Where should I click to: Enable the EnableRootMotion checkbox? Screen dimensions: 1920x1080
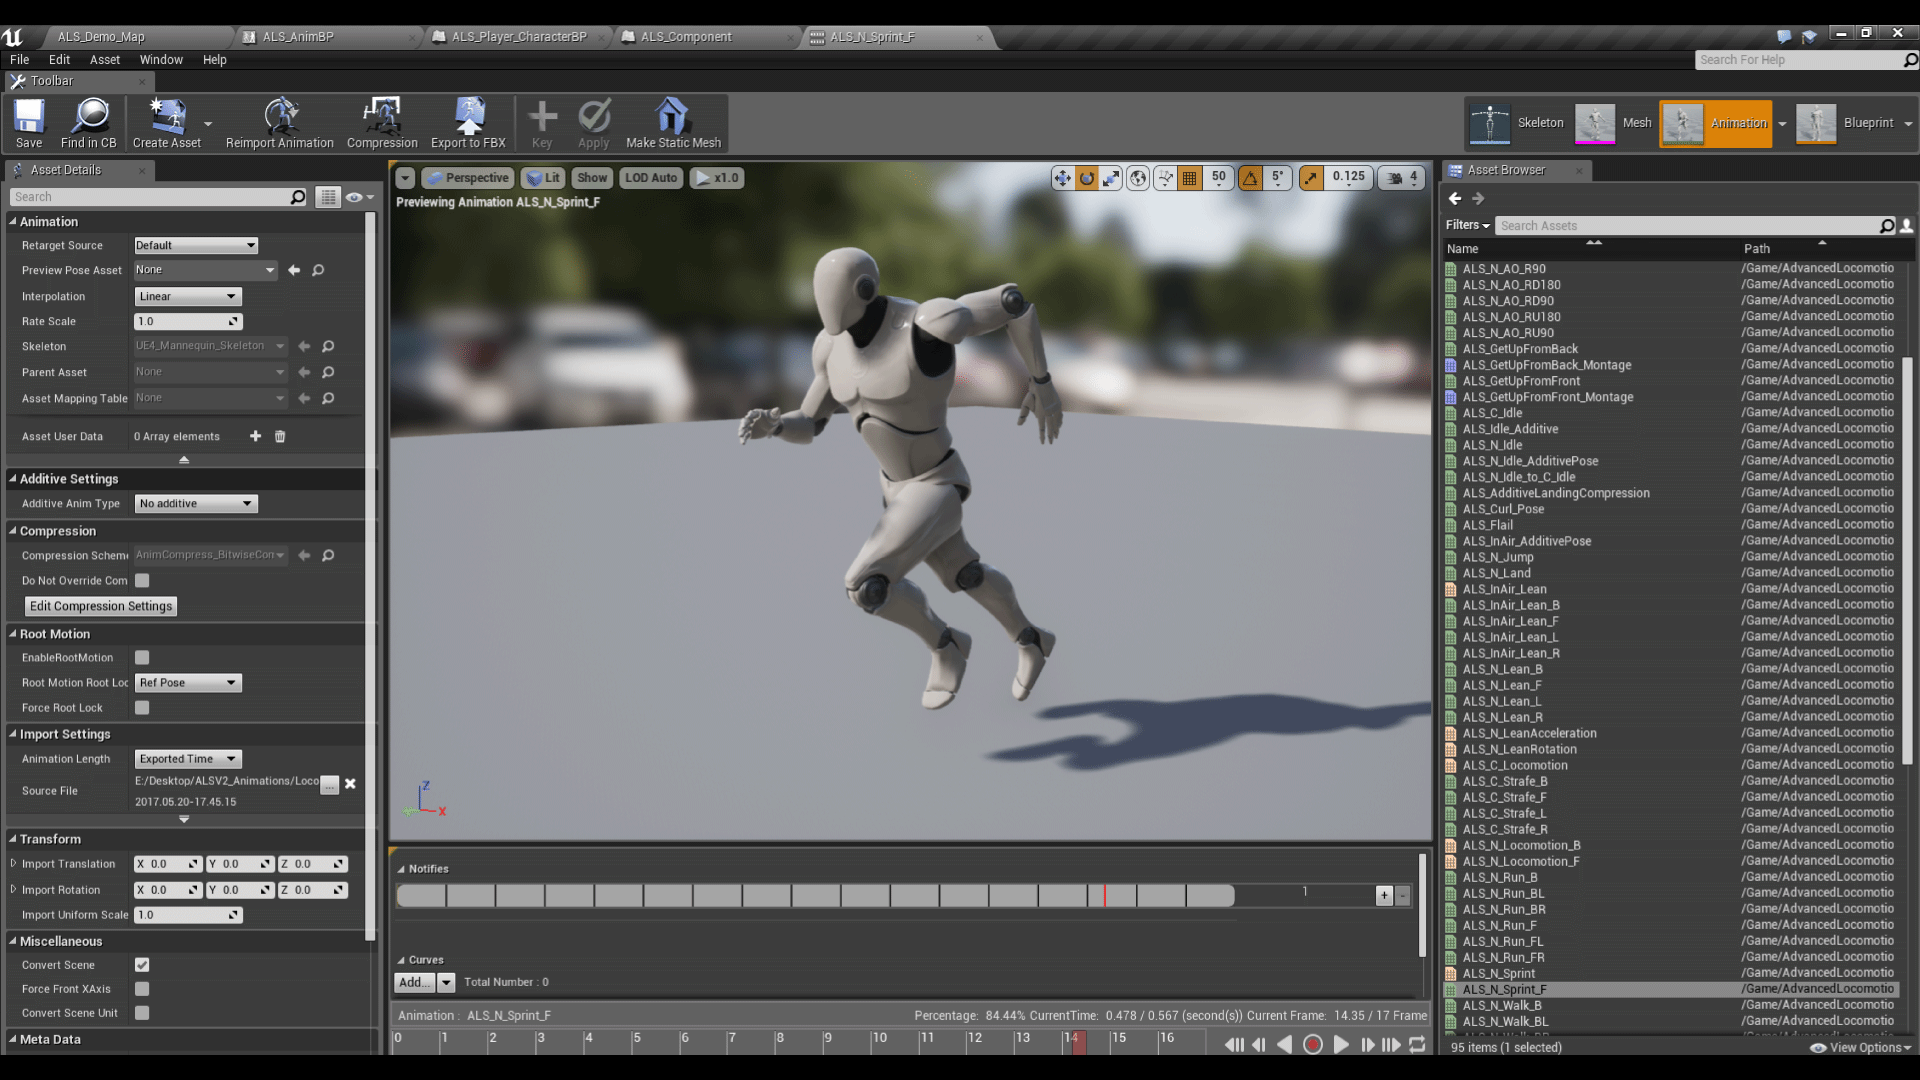(x=142, y=658)
